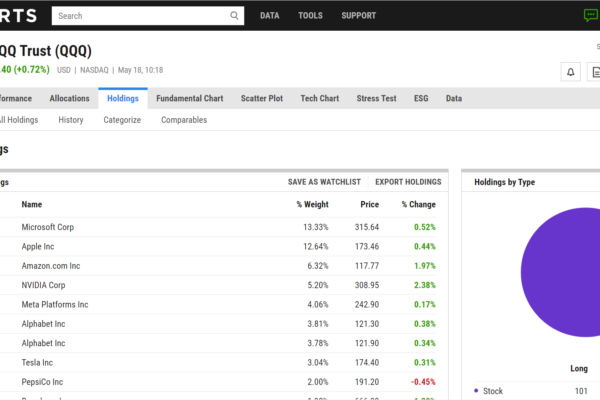Click PepsiCo change value -0.45%
This screenshot has width=600, height=400.
coord(423,382)
